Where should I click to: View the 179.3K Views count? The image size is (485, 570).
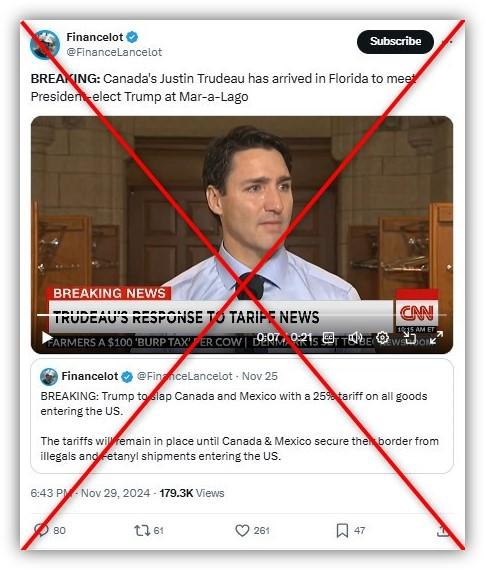click(x=192, y=493)
